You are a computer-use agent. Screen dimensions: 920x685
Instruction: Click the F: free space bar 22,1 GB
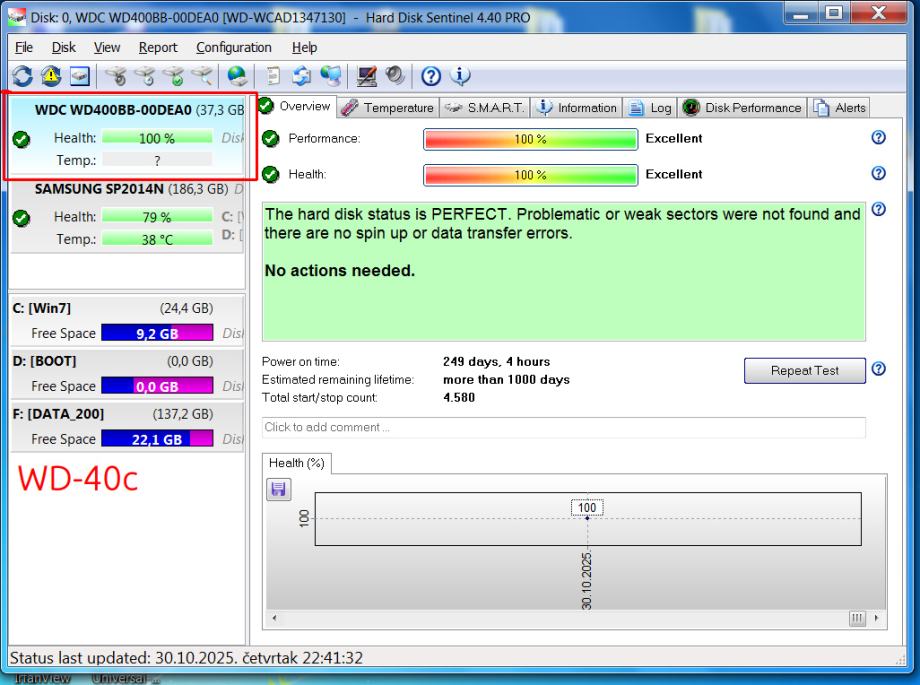pos(157,438)
